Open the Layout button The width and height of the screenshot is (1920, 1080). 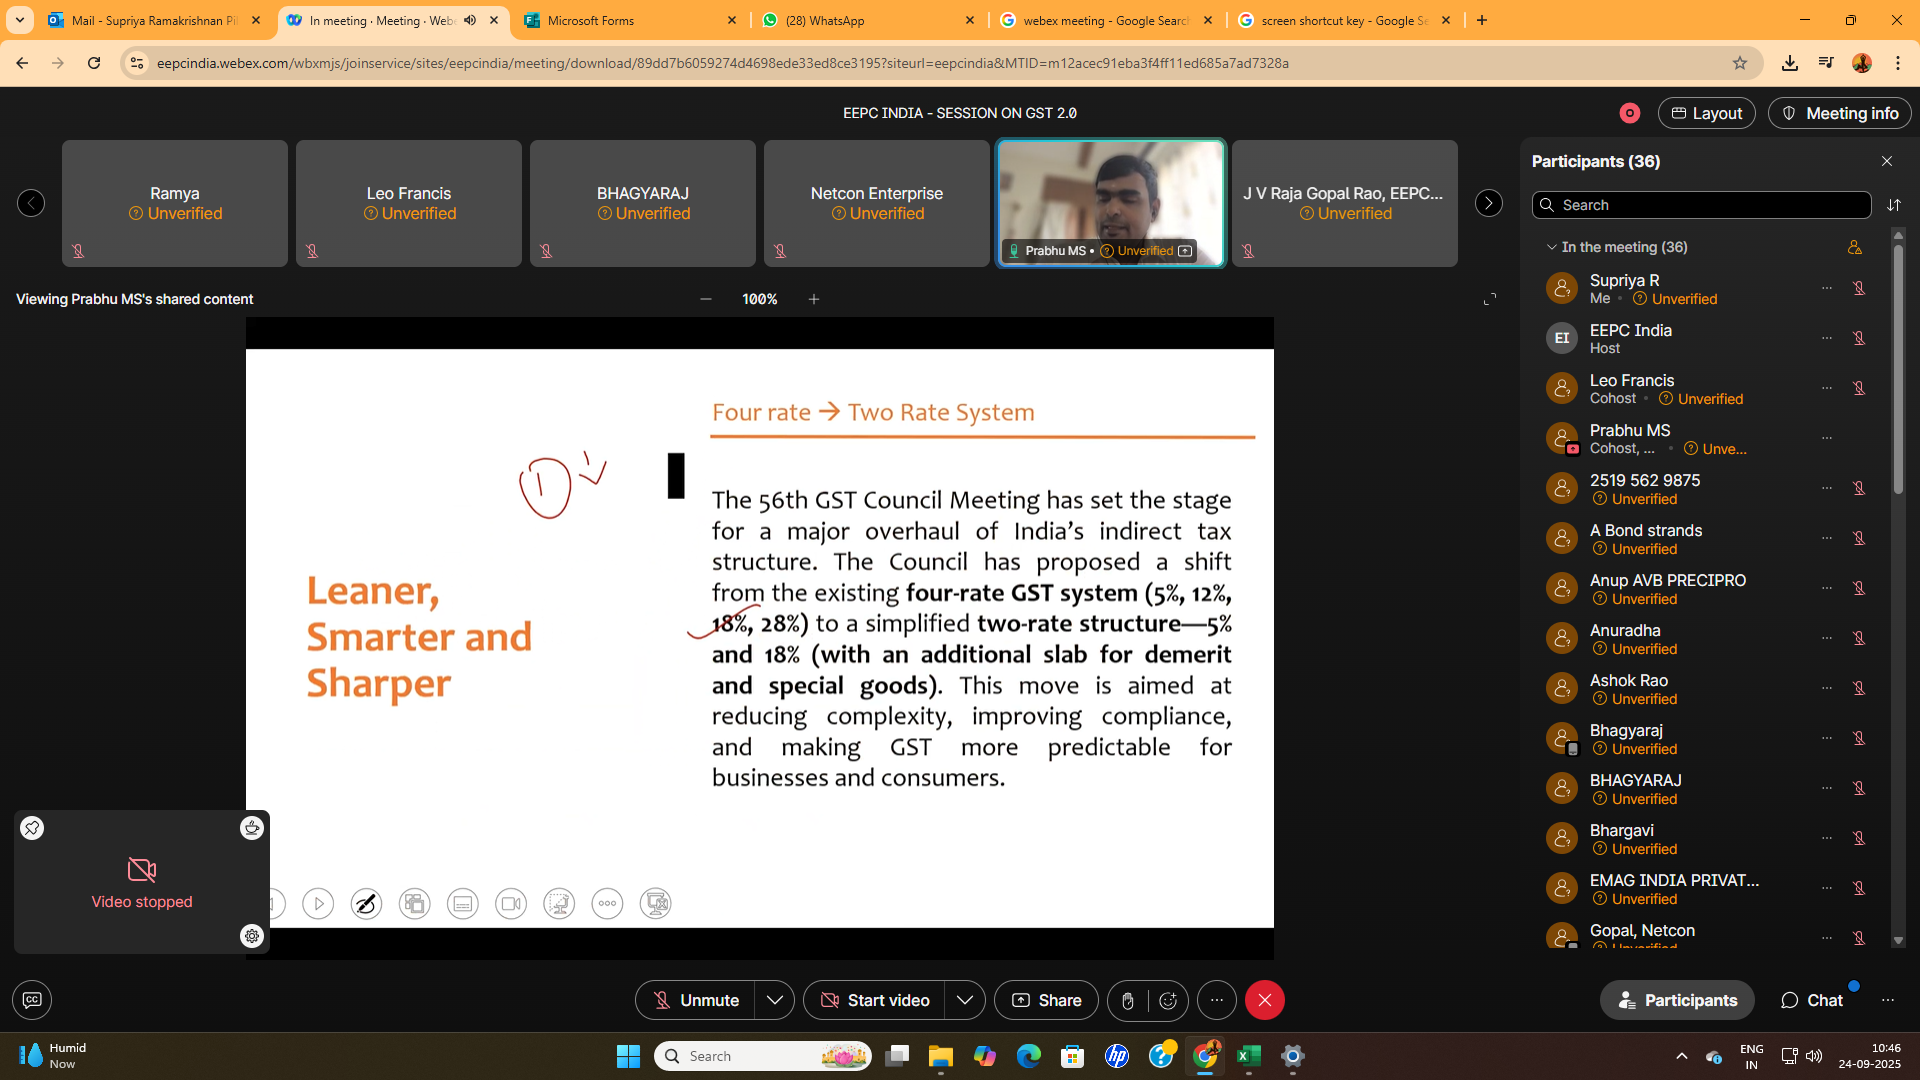(1707, 114)
